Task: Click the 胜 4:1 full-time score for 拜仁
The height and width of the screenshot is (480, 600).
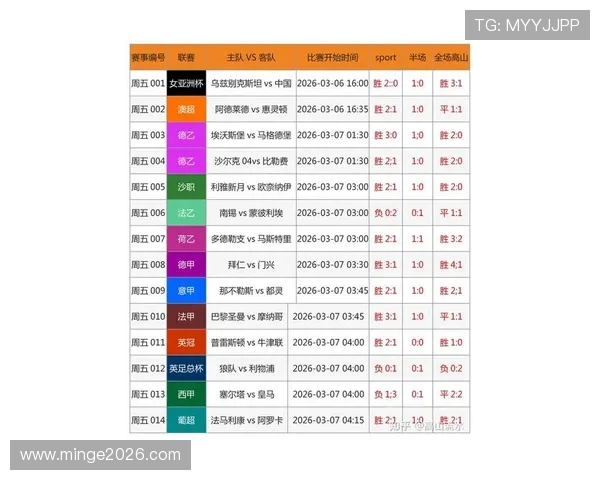Action: [x=451, y=264]
